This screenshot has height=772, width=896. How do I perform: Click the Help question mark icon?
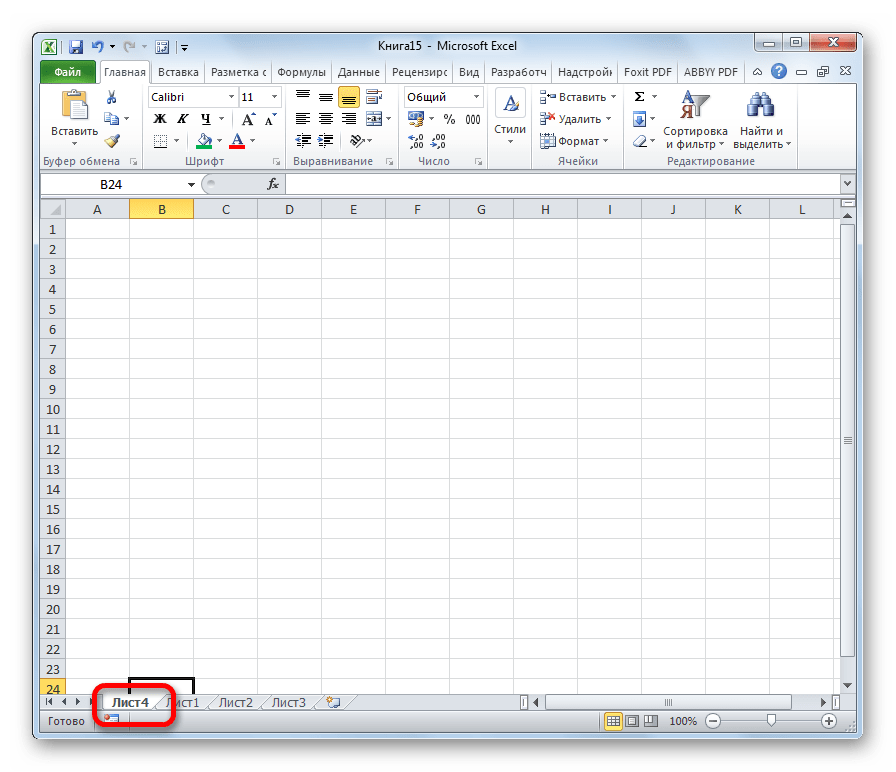778,71
